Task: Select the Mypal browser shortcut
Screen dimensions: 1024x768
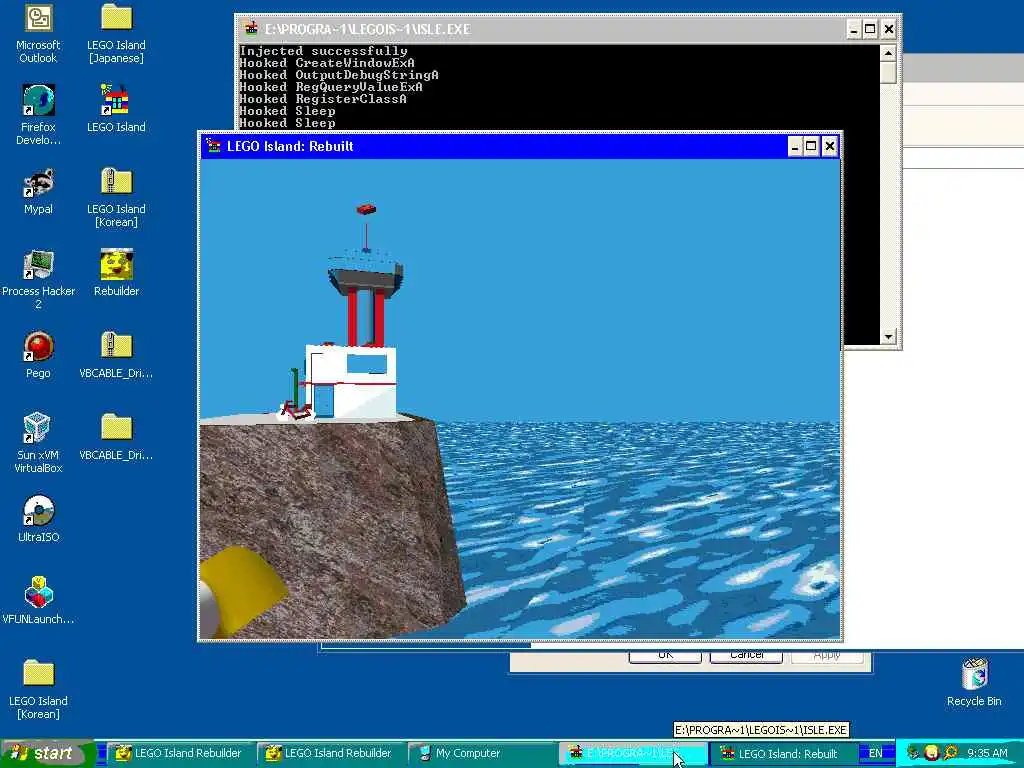Action: 38,191
